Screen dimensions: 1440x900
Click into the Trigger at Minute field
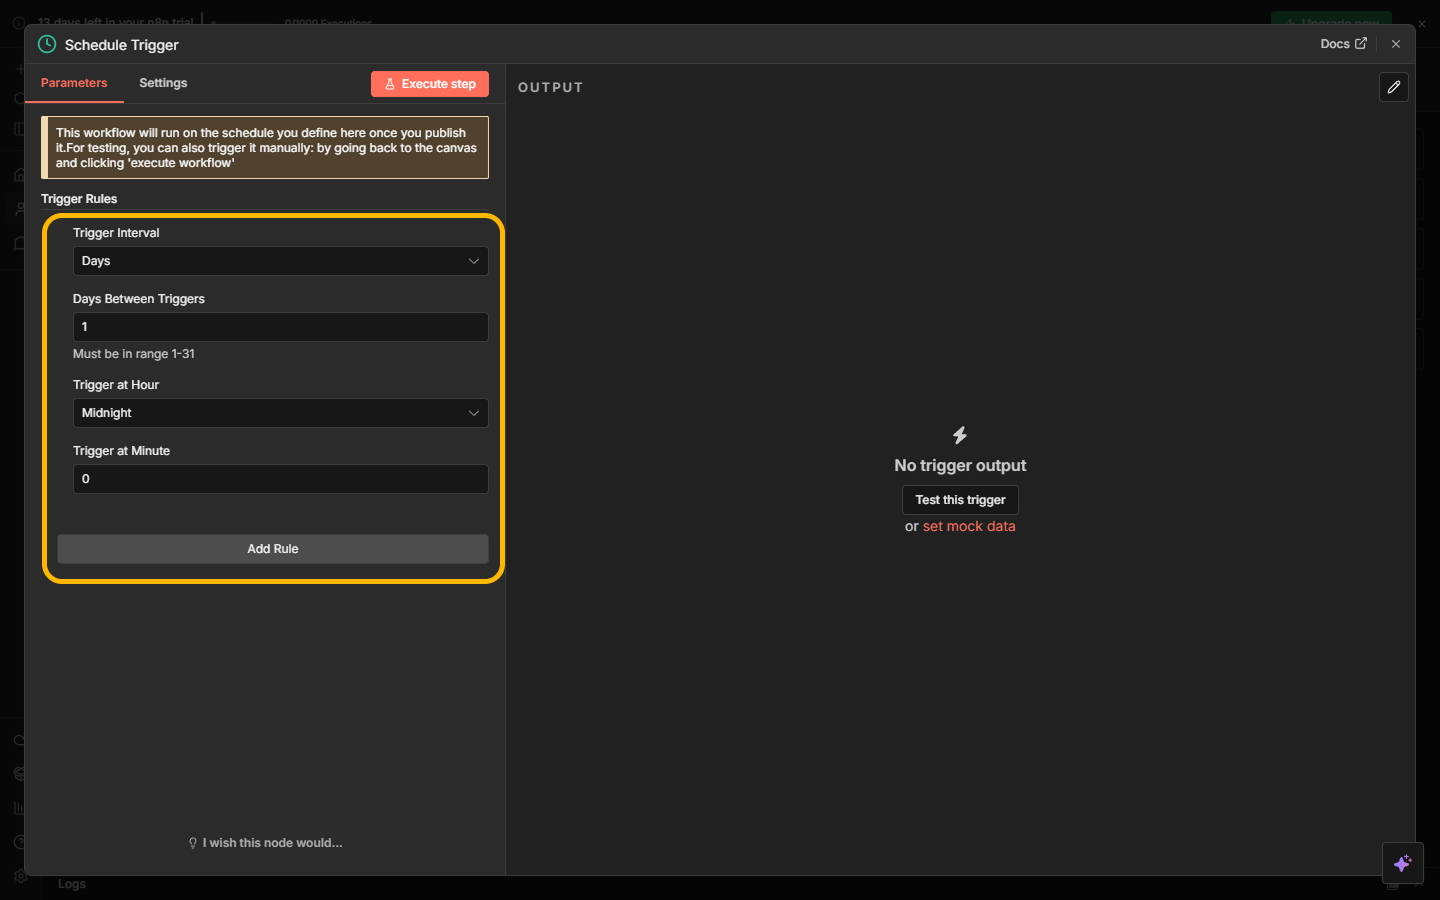[x=280, y=479]
